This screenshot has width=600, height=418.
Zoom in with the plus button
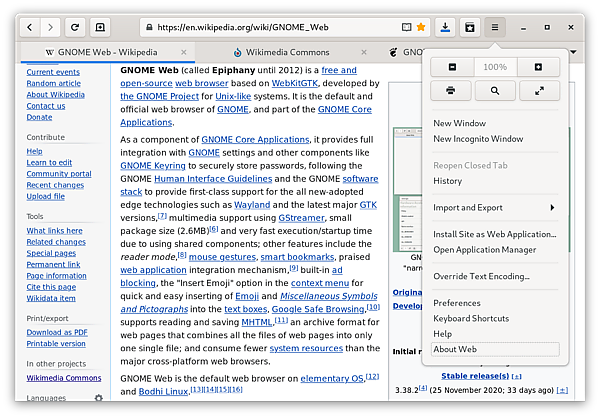tap(538, 67)
